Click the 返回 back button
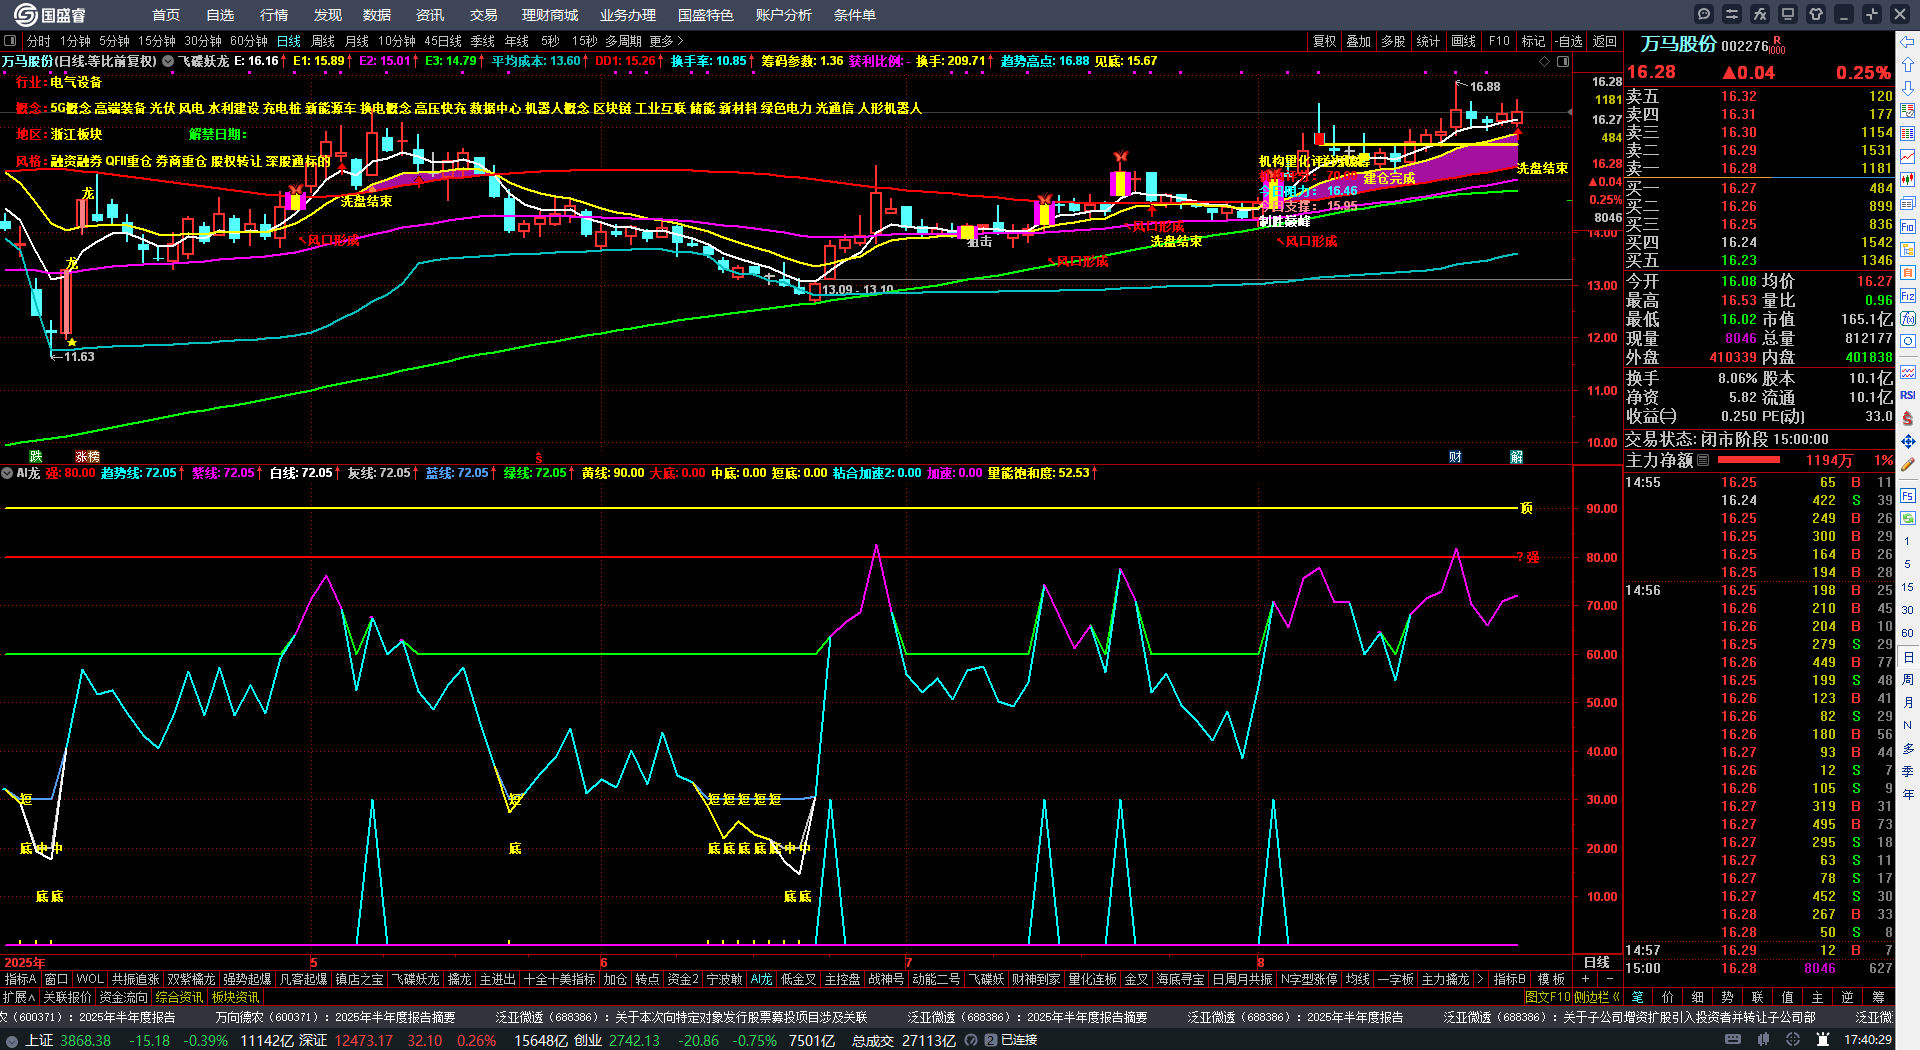The image size is (1920, 1050). tap(1605, 41)
